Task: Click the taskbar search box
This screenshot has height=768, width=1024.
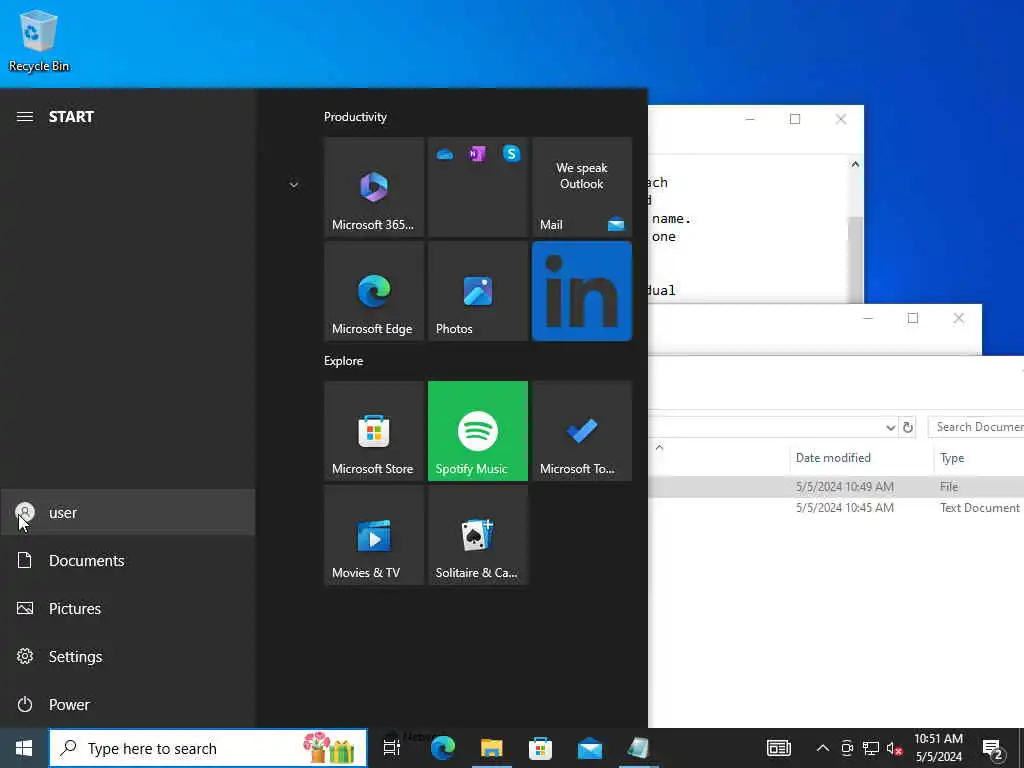Action: pos(208,748)
